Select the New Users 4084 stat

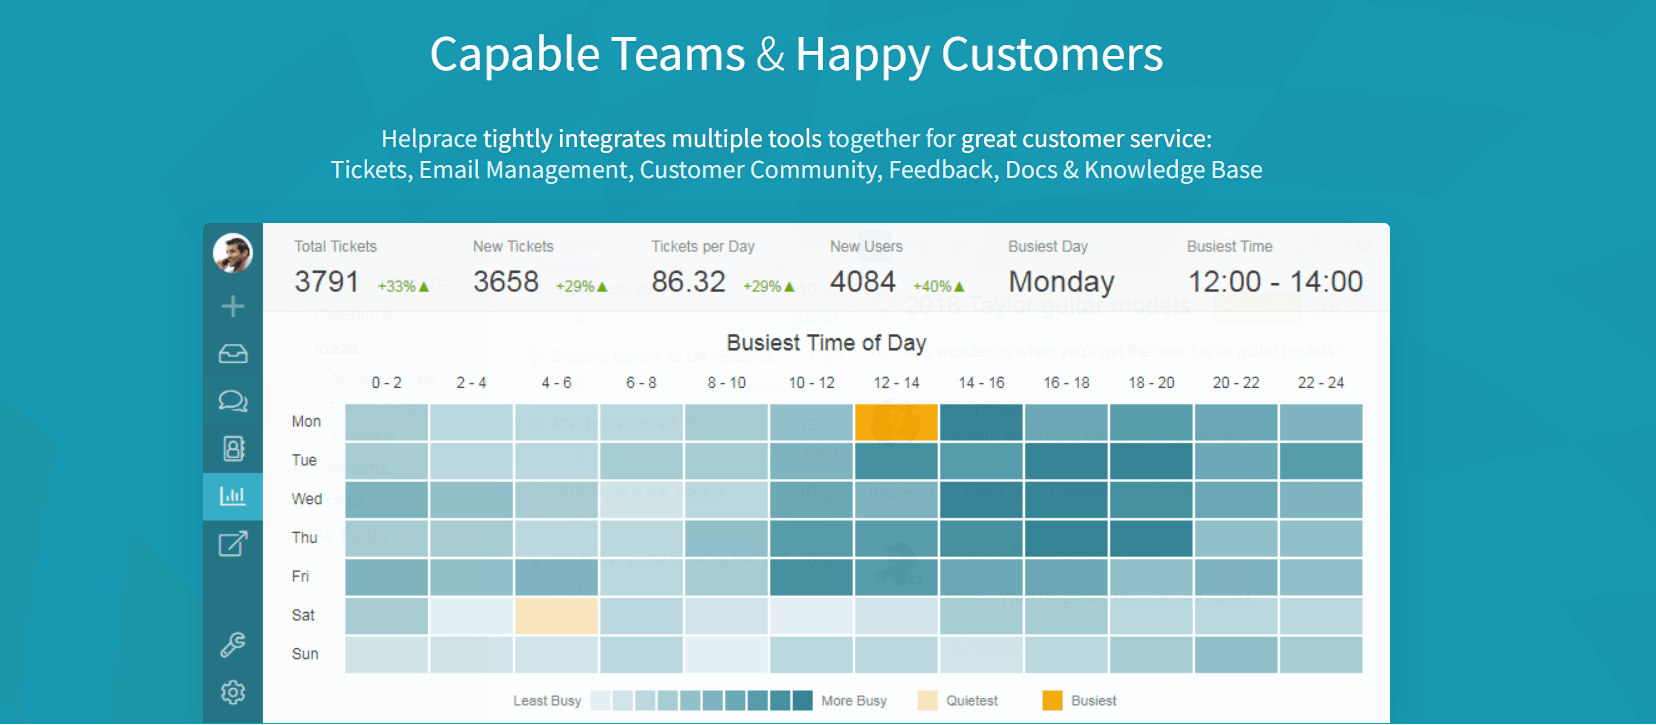click(x=897, y=269)
